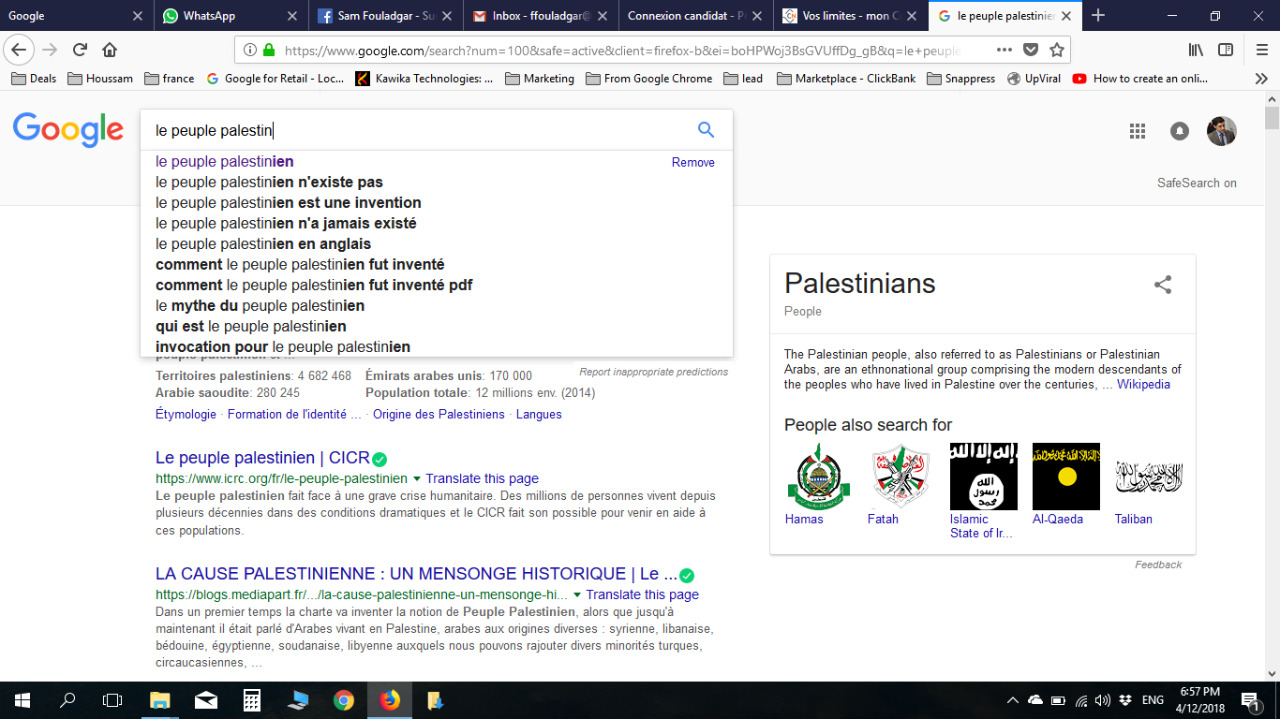The image size is (1280, 719).
Task: Bookmark this page with the star icon
Action: [x=1056, y=50]
